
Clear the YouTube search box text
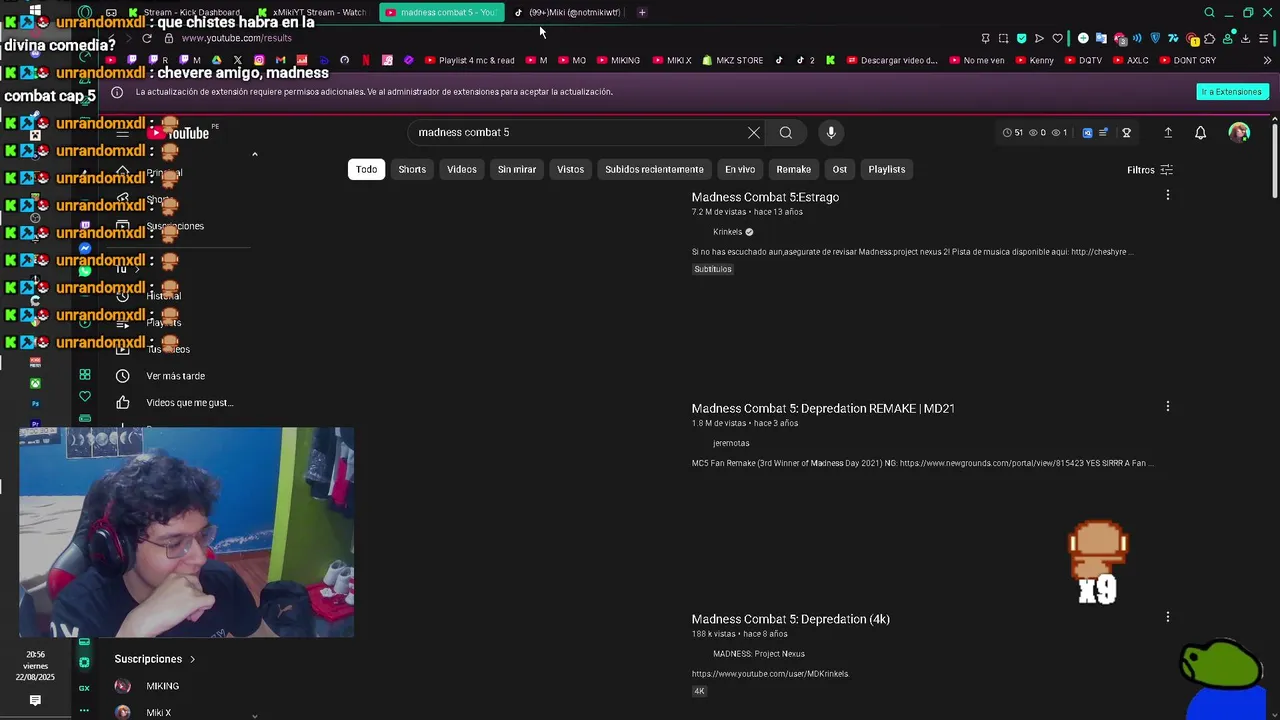tap(754, 132)
